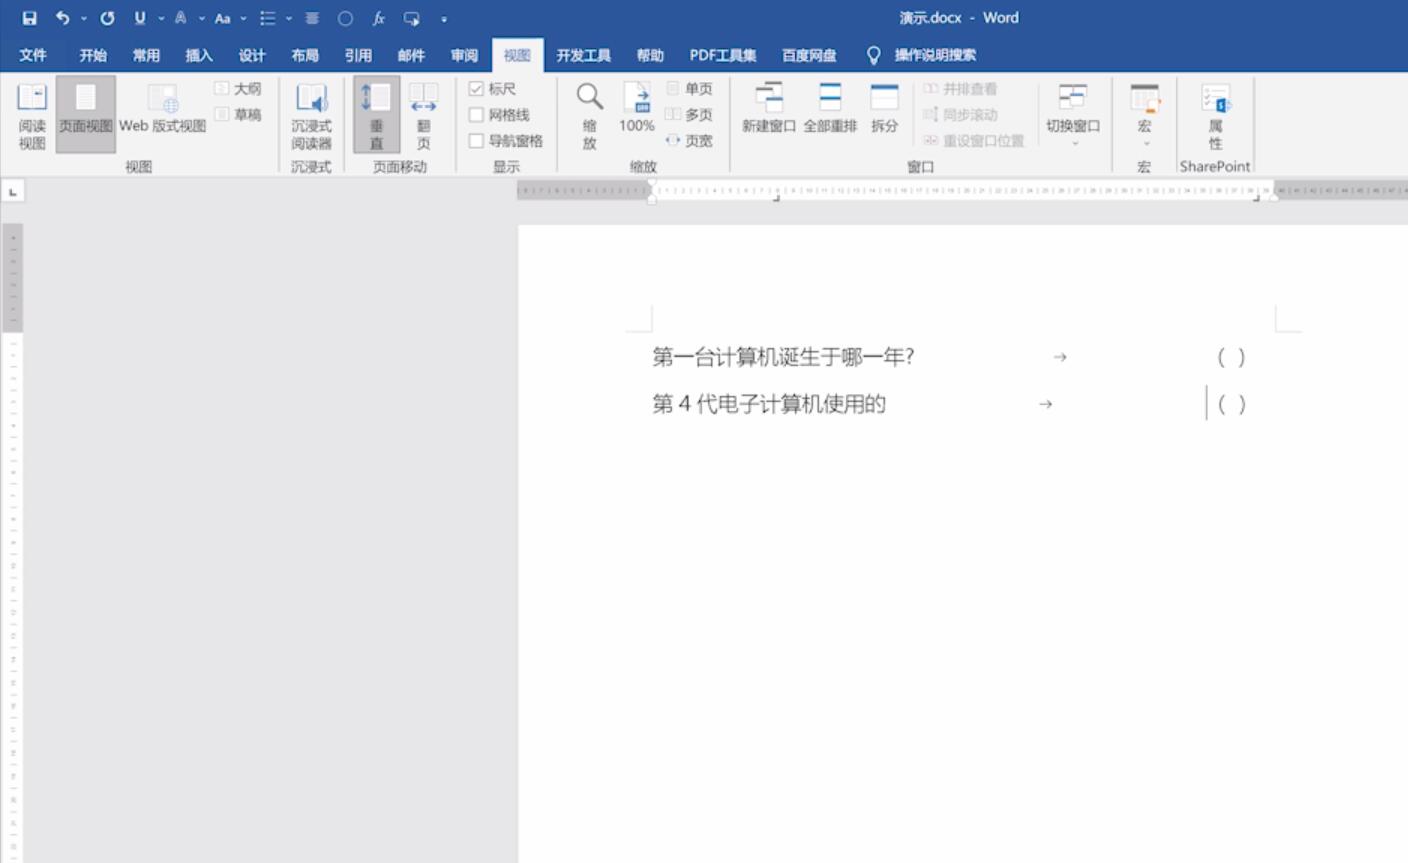The height and width of the screenshot is (863, 1408).
Task: Select 页面视图 page layout view
Action: (85, 114)
